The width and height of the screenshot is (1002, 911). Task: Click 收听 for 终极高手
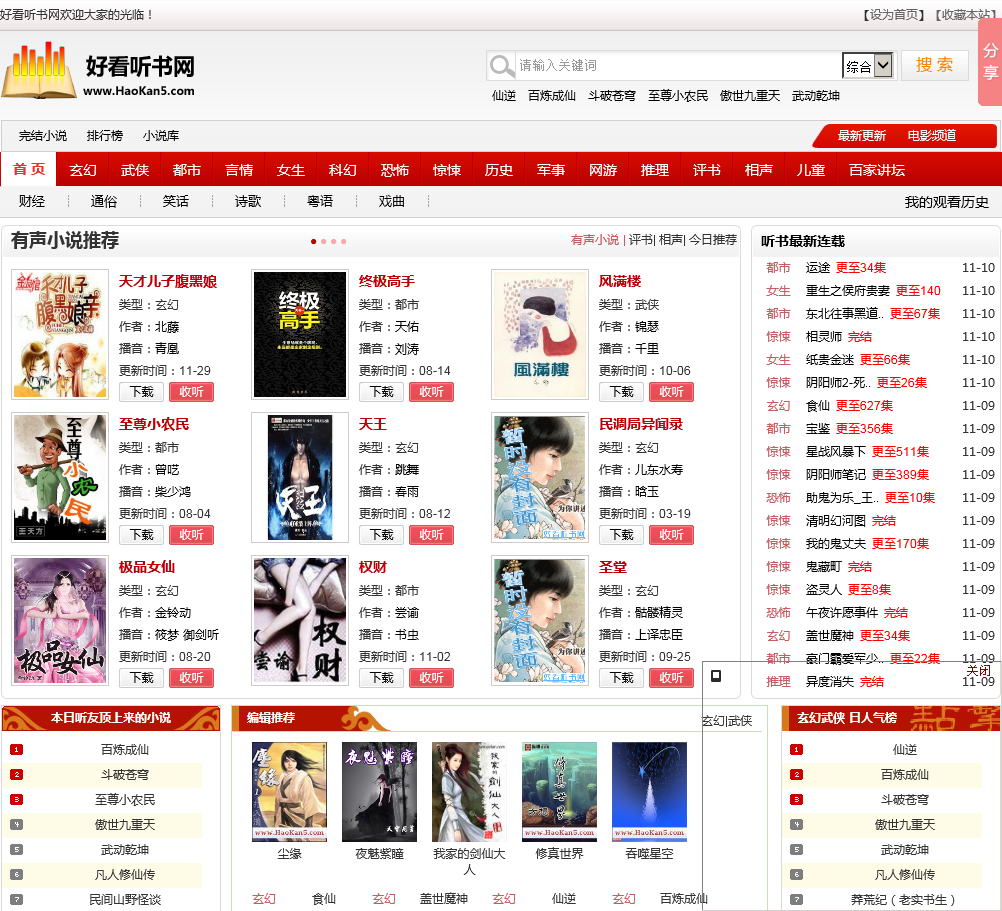[x=431, y=392]
